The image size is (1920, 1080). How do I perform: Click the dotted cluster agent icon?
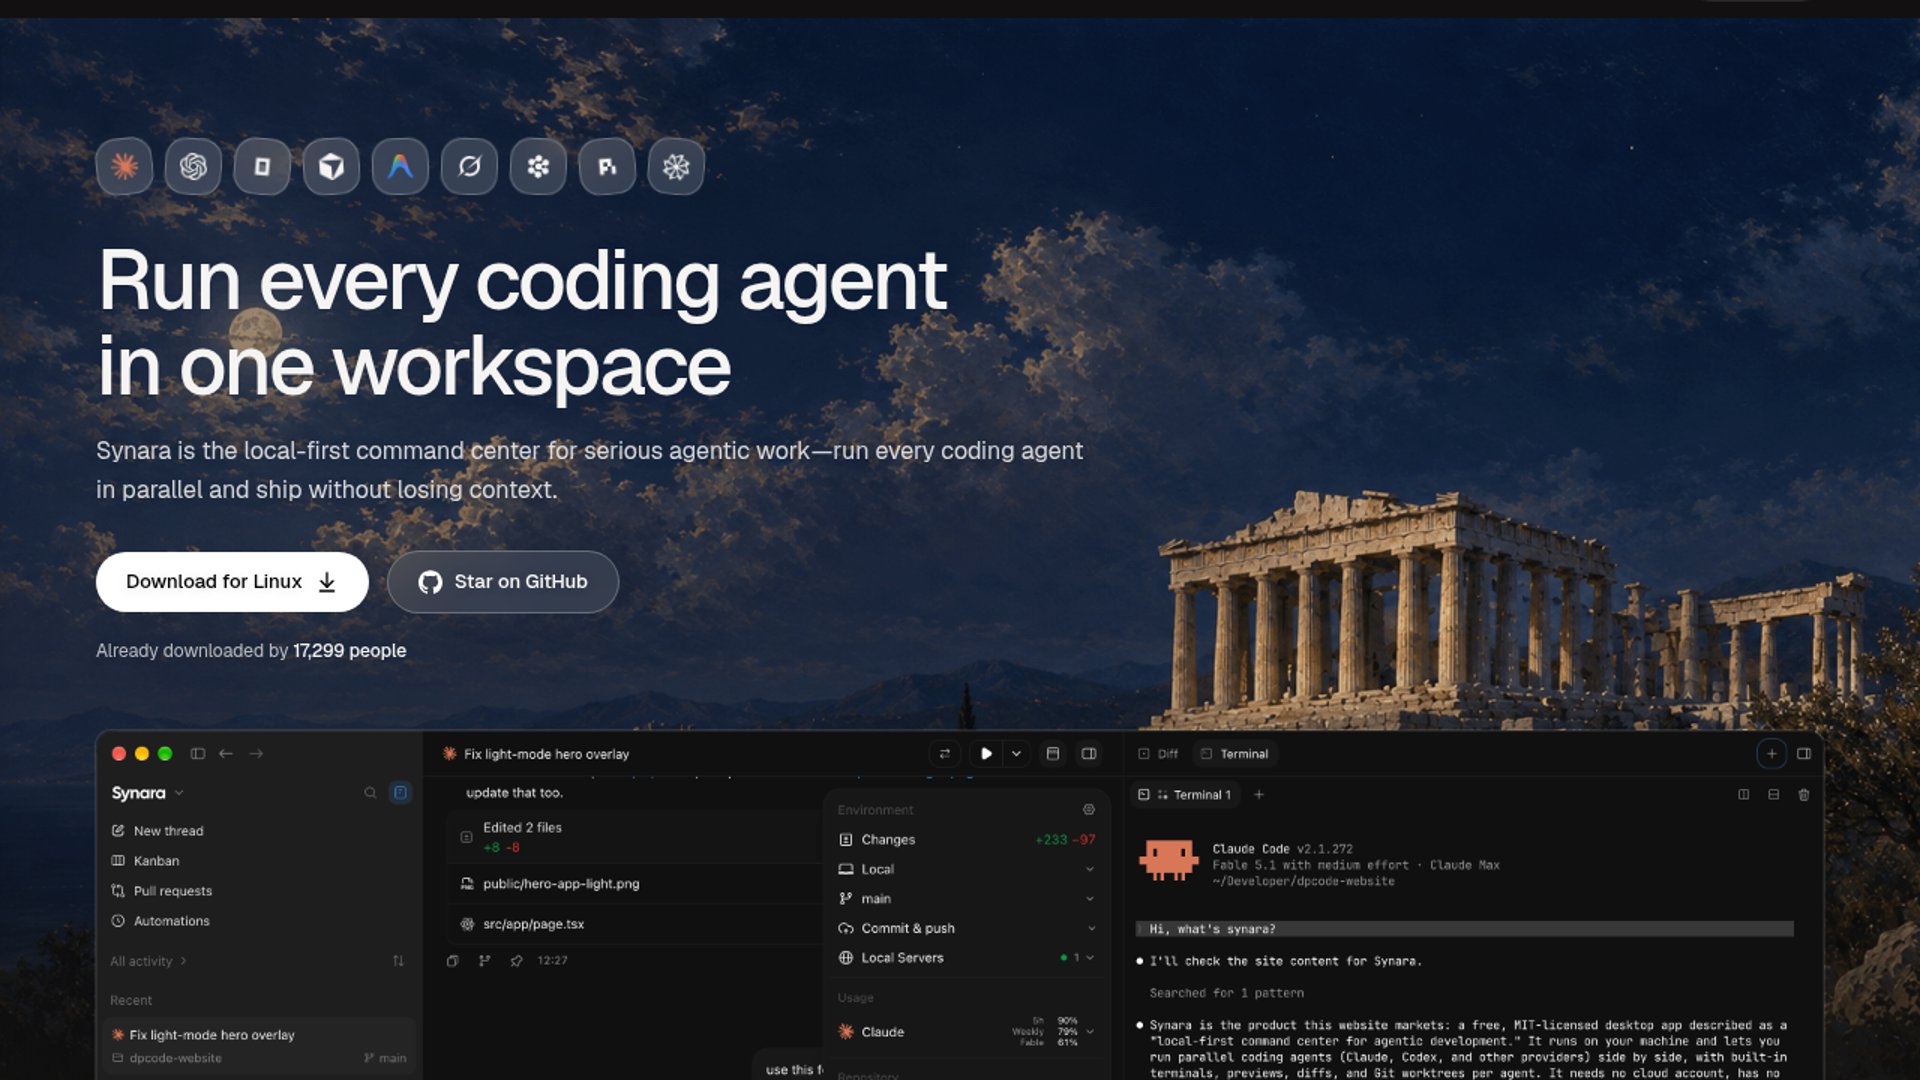(x=538, y=166)
